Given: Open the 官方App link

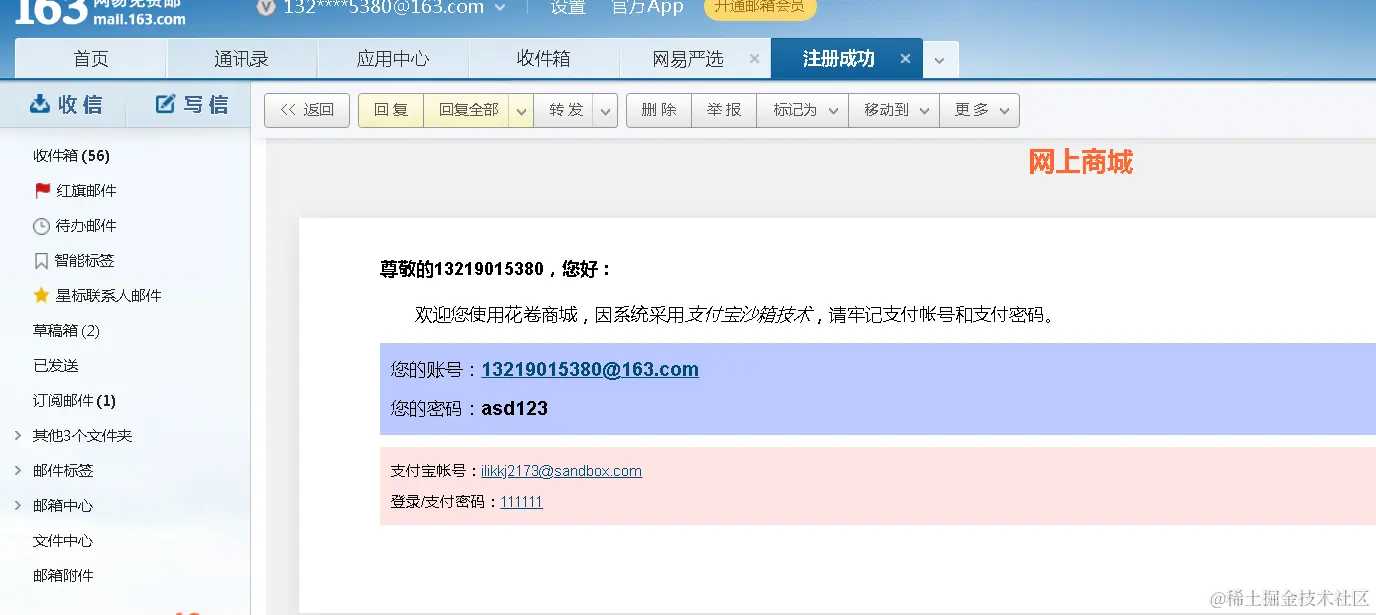Looking at the screenshot, I should 647,7.
